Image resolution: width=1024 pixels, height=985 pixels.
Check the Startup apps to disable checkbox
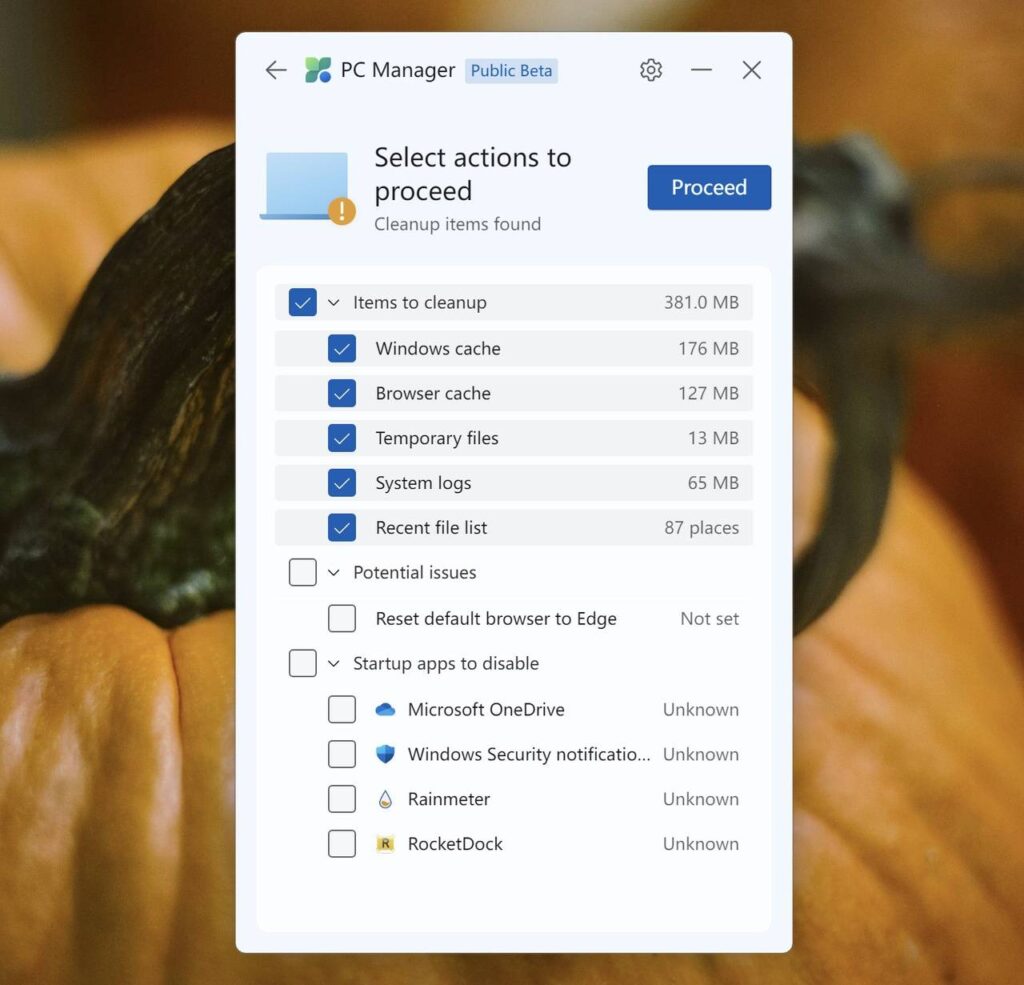(302, 663)
